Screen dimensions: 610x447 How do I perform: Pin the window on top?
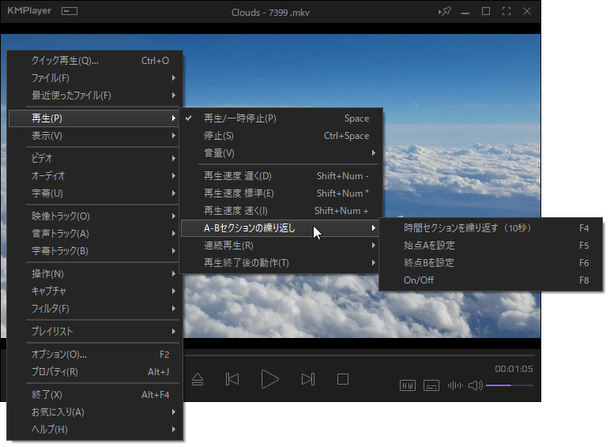(444, 12)
